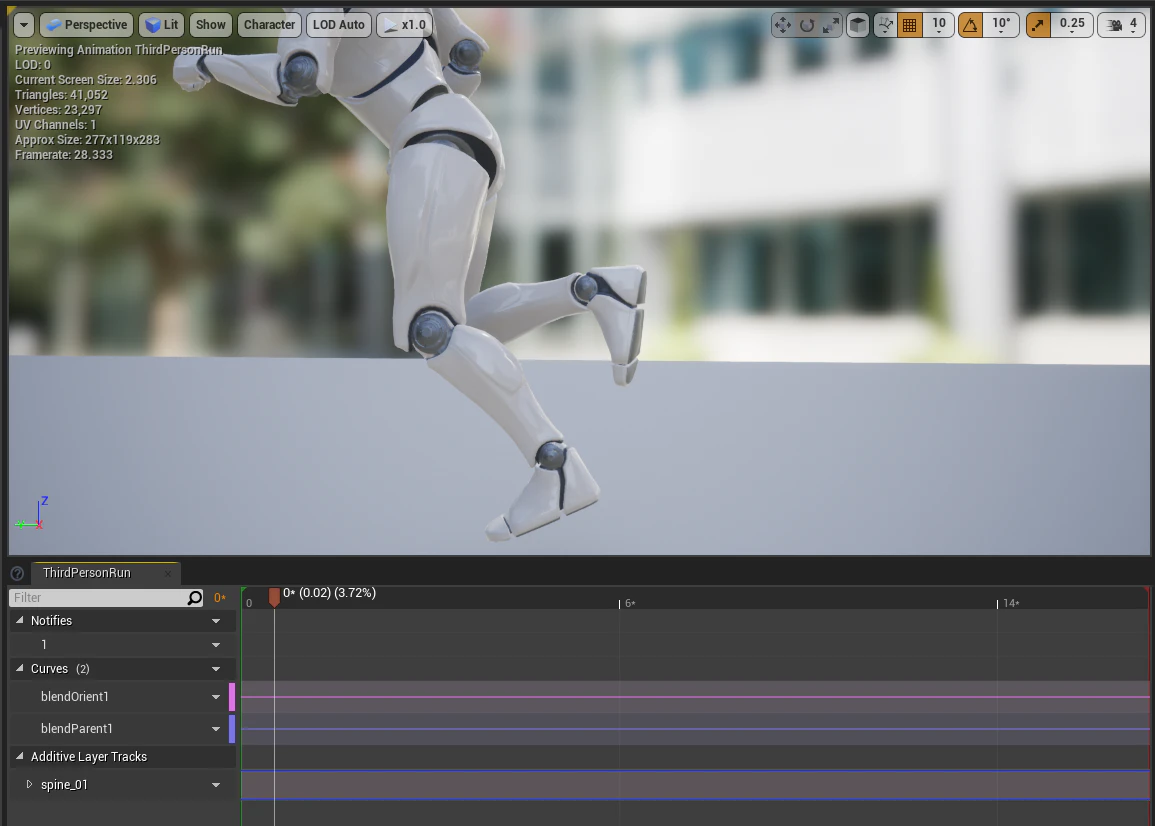Select the blendOrient1 curve row
Screen dimensions: 1155x826
tap(122, 697)
